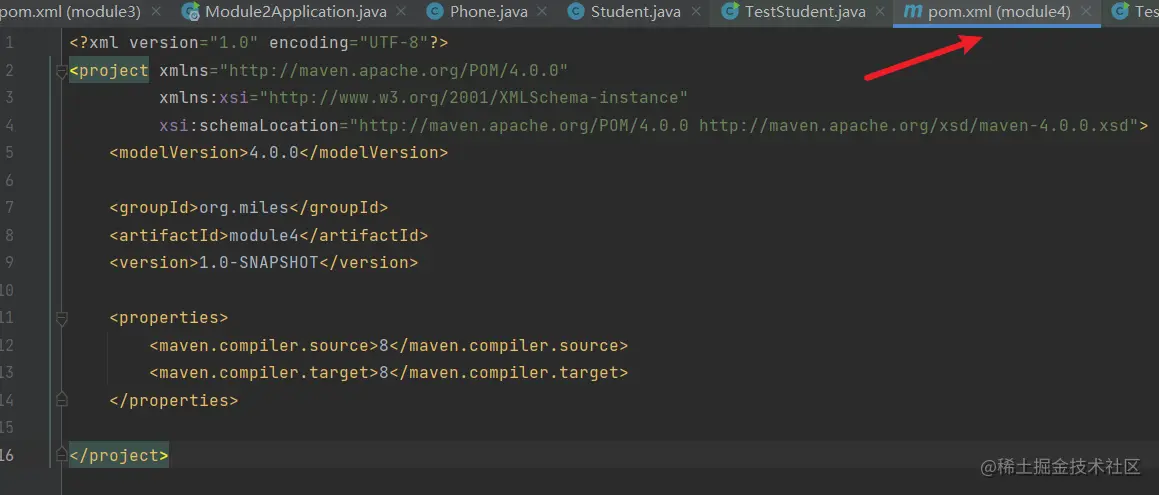Collapse the properties opening tag fold marker
The width and height of the screenshot is (1159, 495).
(61, 318)
